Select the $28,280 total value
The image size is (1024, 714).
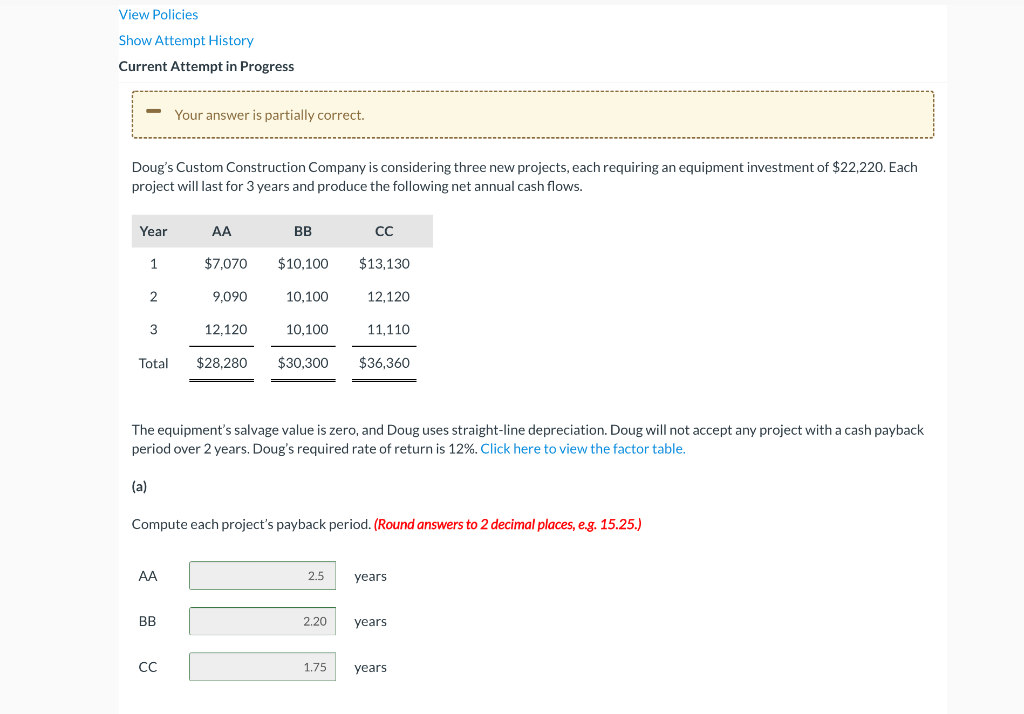point(221,363)
